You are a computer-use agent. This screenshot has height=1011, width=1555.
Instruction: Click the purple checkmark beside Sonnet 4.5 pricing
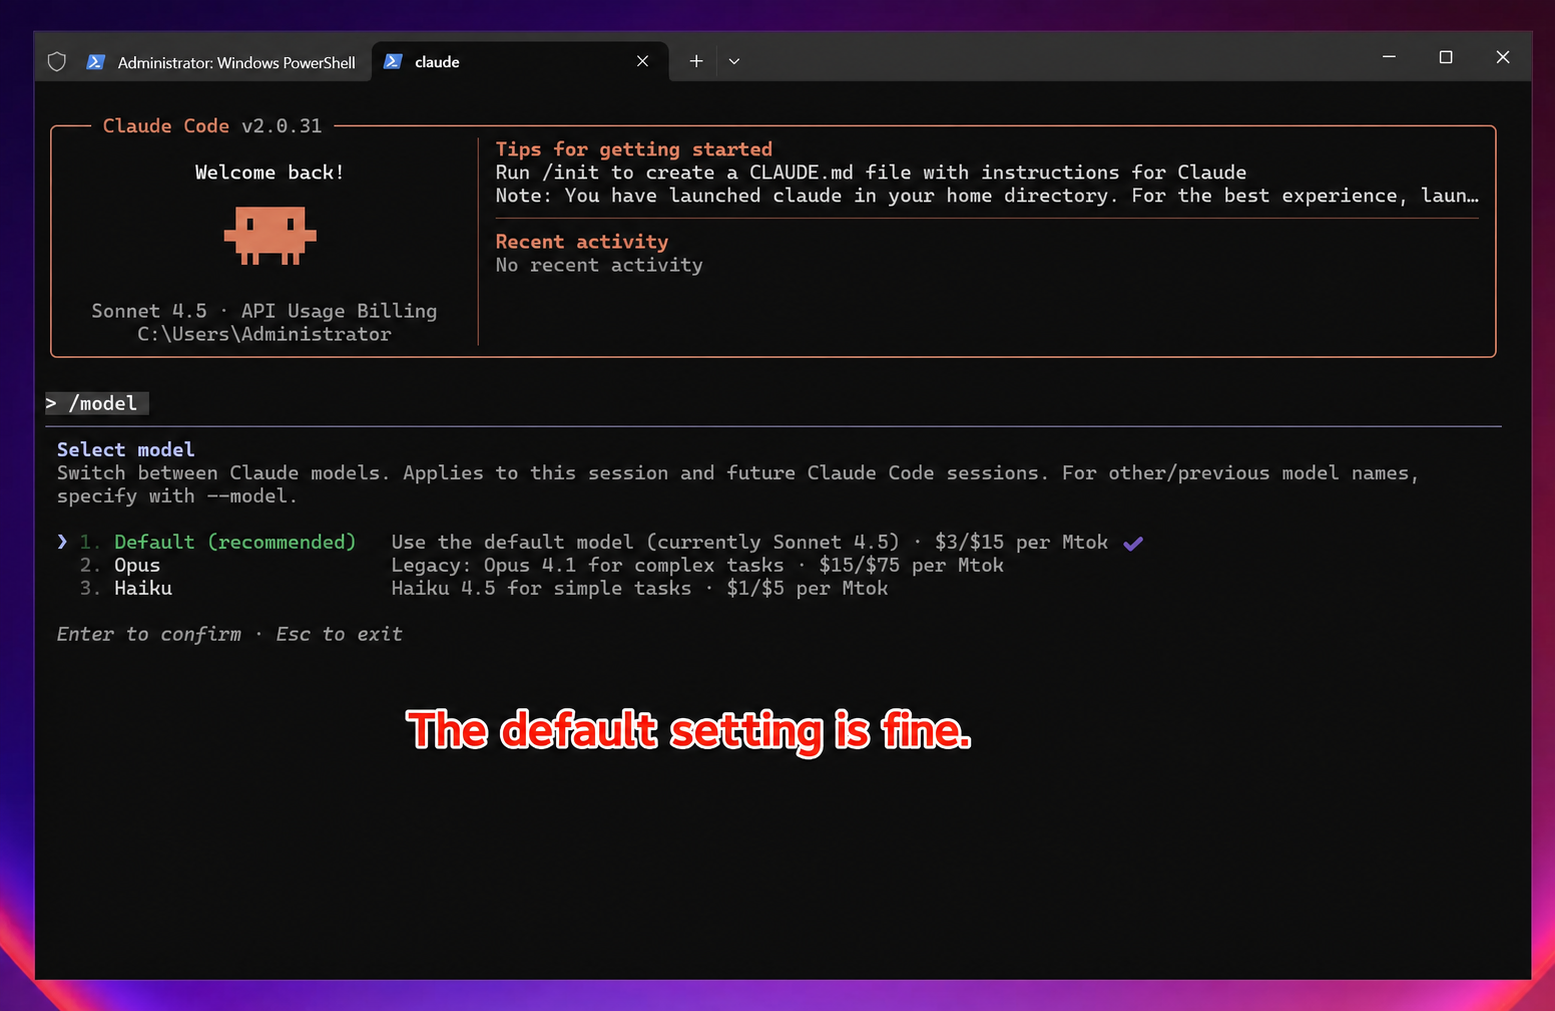coord(1133,543)
